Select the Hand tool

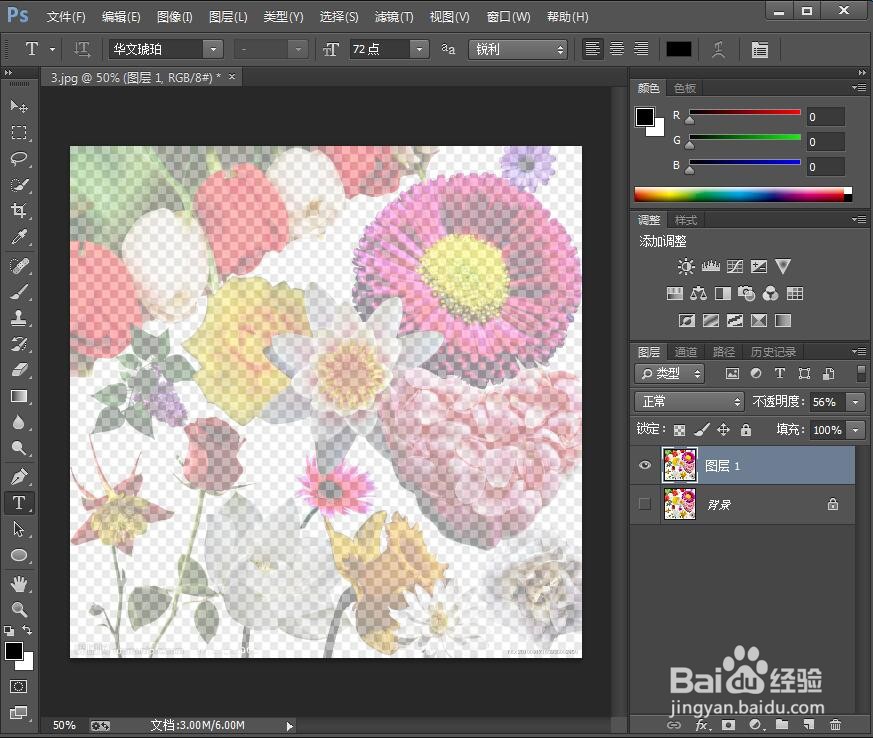18,583
